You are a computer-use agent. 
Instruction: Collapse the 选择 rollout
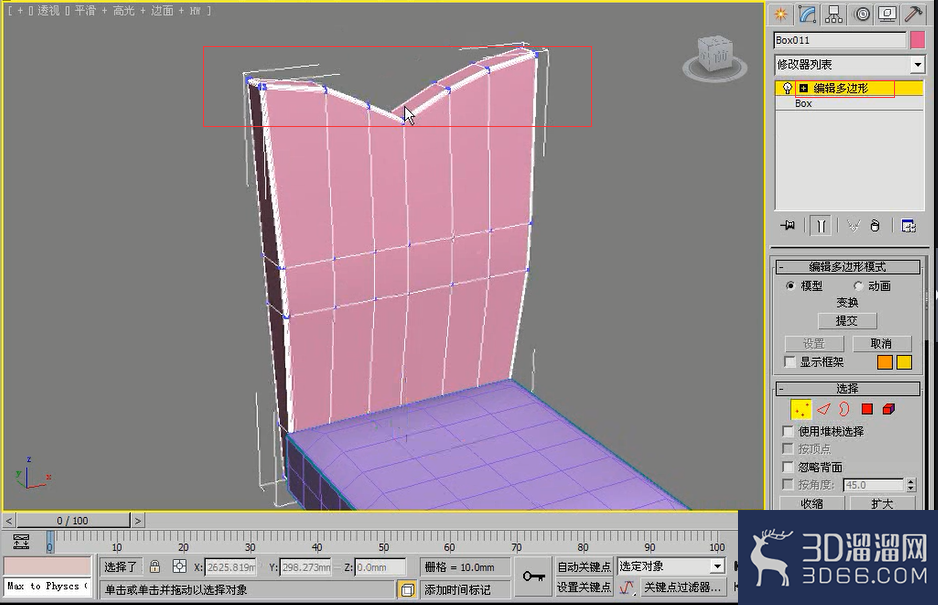848,389
